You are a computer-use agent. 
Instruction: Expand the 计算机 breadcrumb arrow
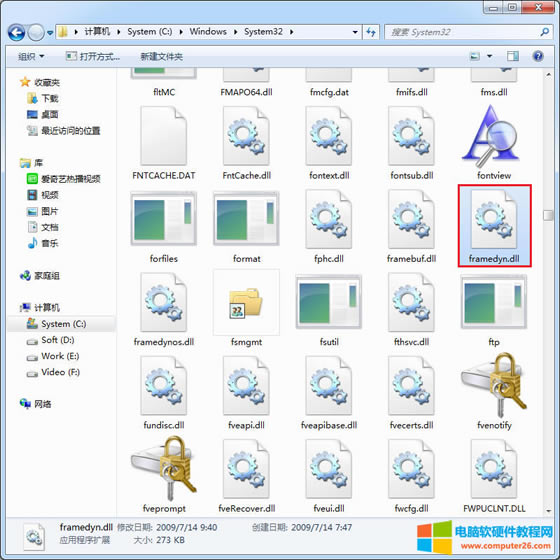[119, 32]
